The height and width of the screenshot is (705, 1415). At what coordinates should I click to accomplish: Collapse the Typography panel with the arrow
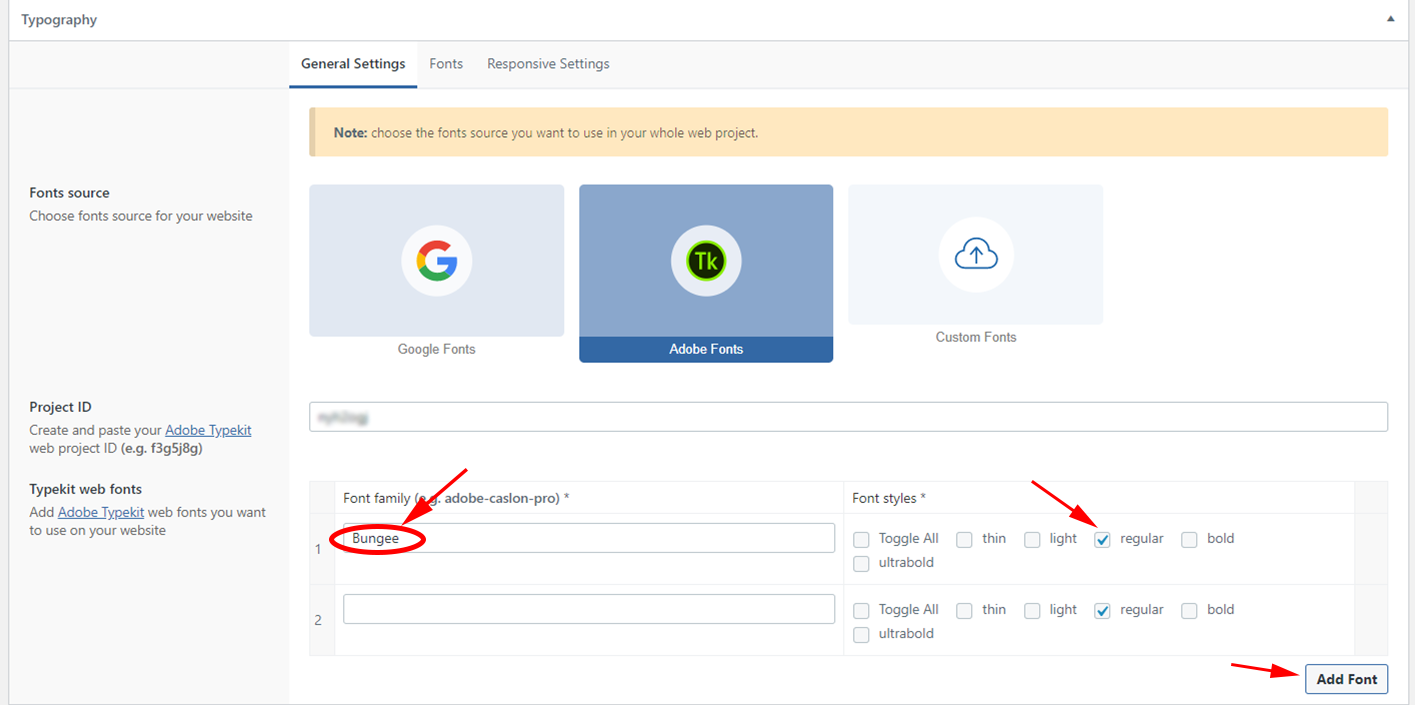pos(1390,19)
